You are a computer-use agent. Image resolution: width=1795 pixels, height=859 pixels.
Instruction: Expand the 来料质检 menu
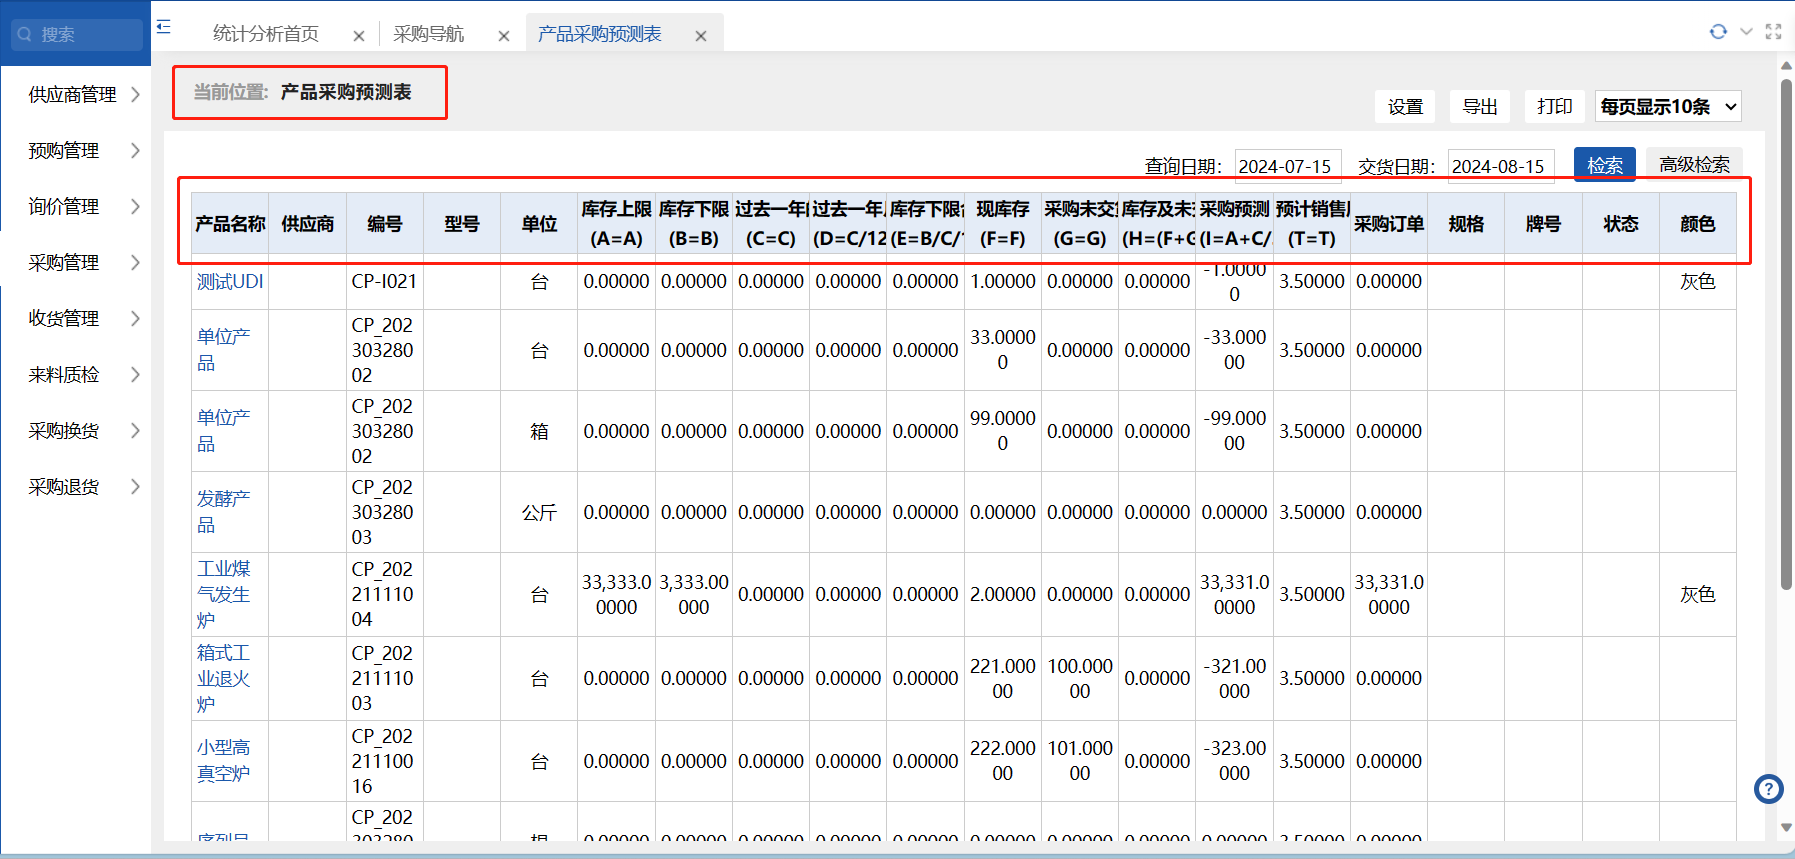pos(76,375)
